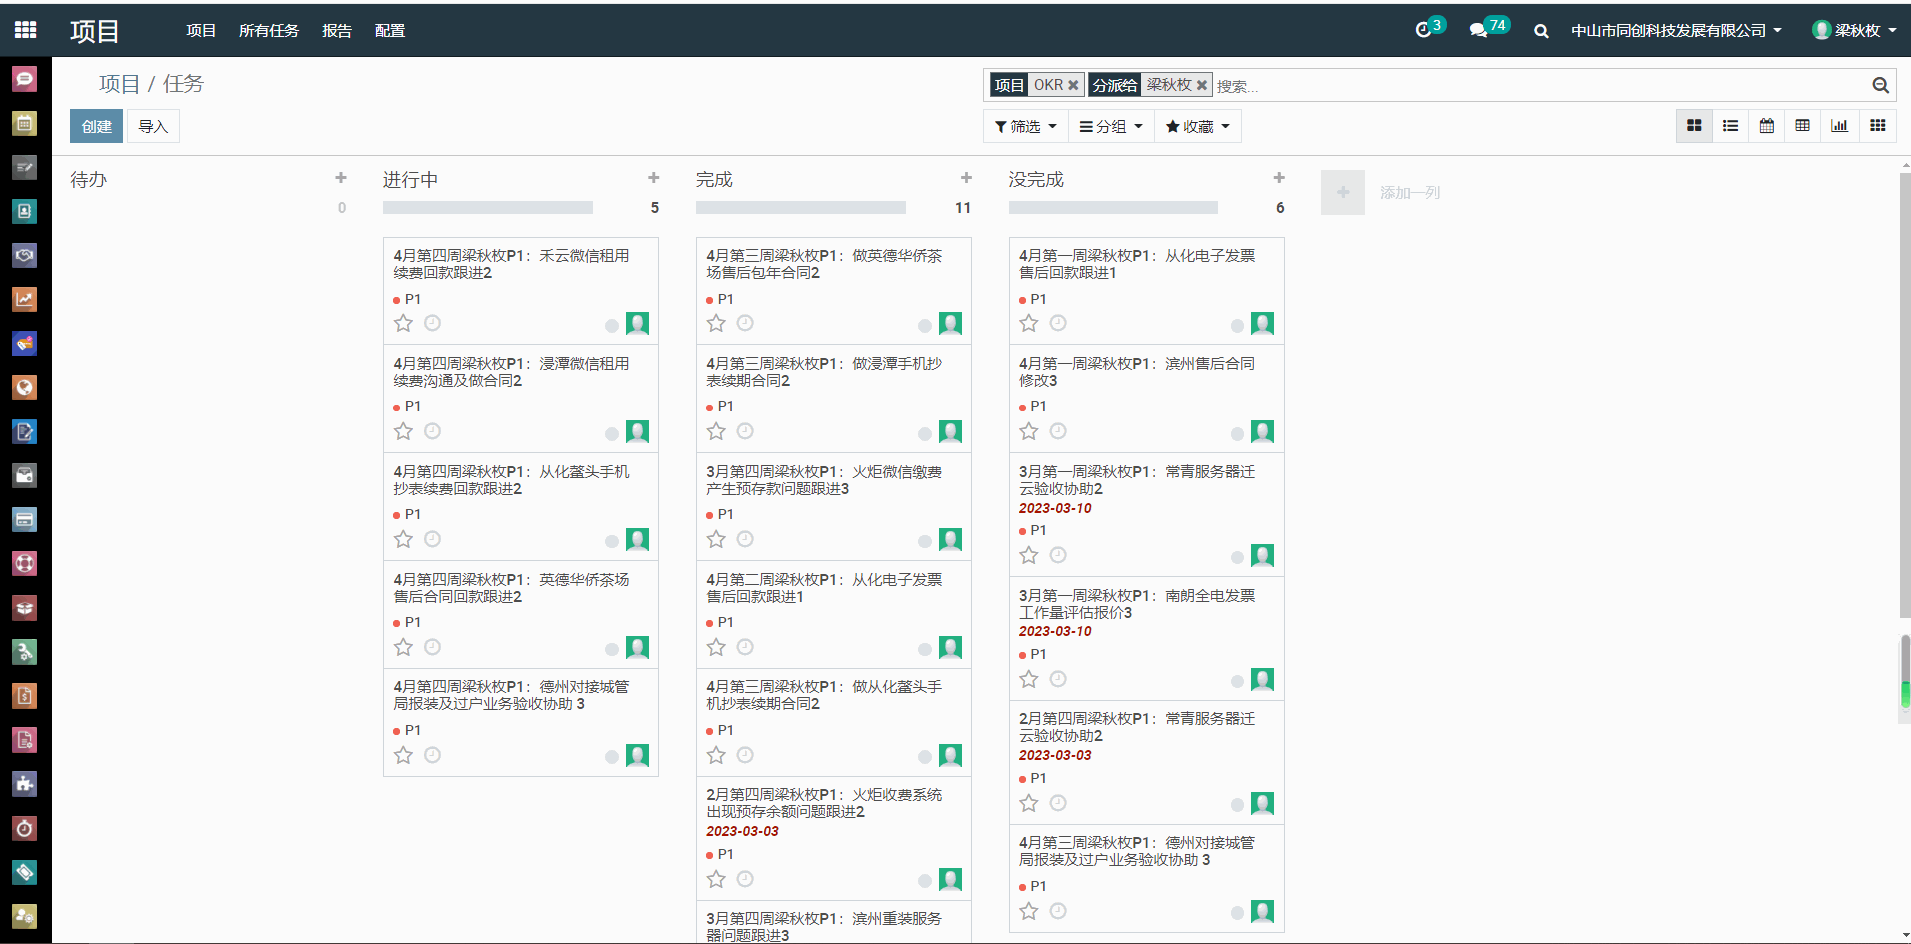This screenshot has width=1911, height=944.
Task: Add a task to 进行中 column with plus
Action: (653, 178)
